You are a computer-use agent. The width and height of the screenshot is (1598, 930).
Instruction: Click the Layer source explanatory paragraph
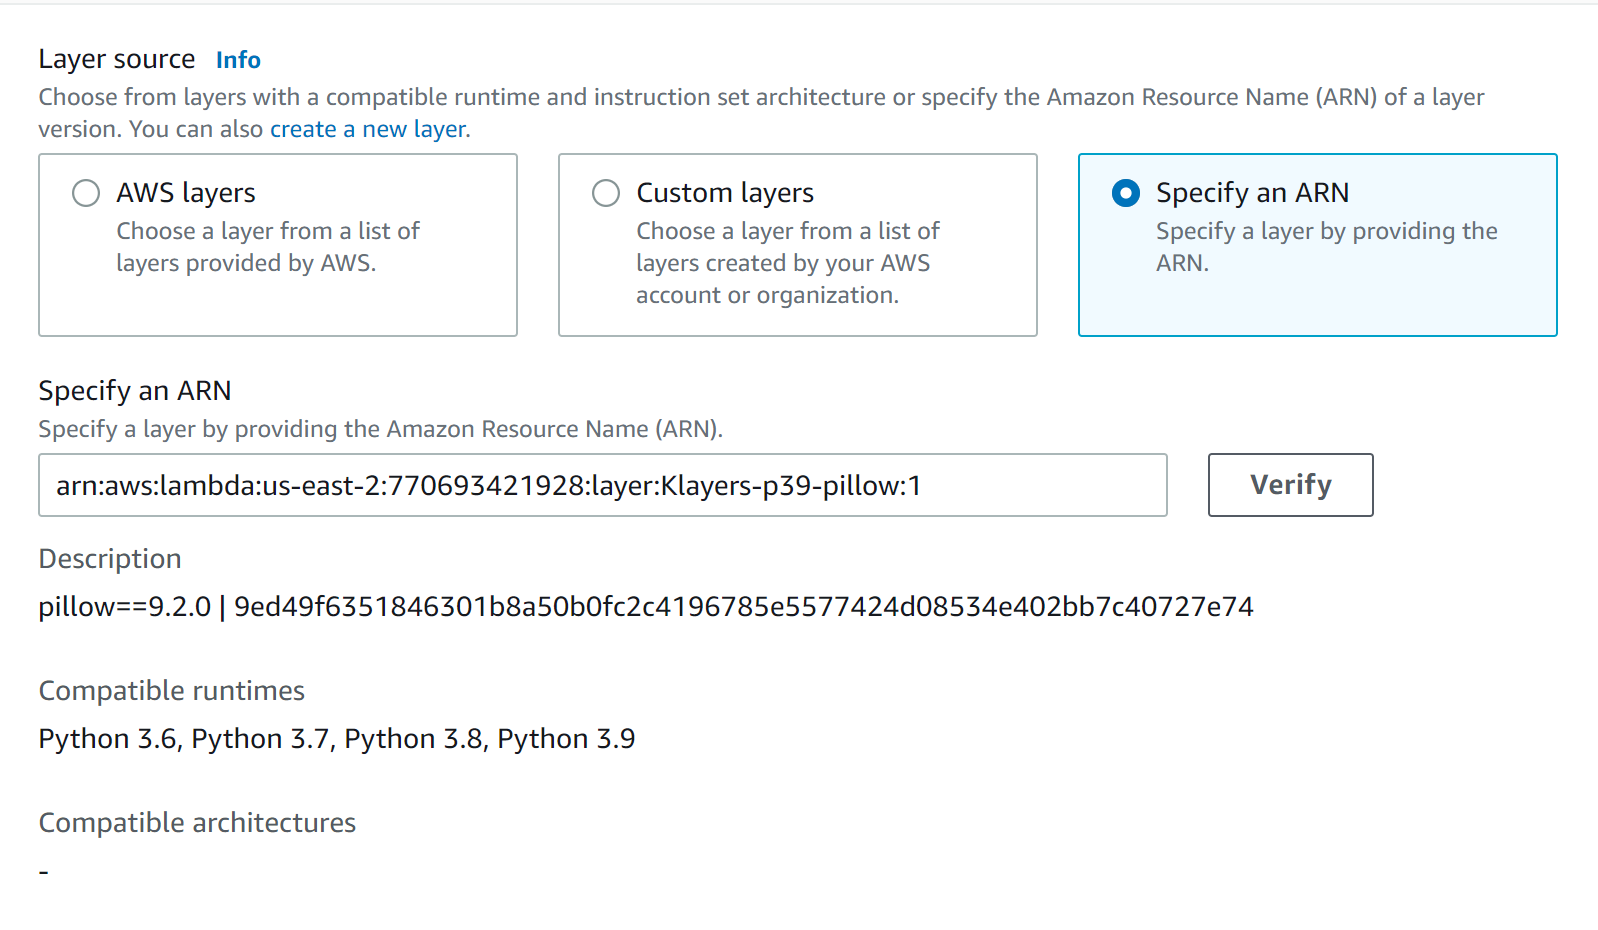coord(760,98)
